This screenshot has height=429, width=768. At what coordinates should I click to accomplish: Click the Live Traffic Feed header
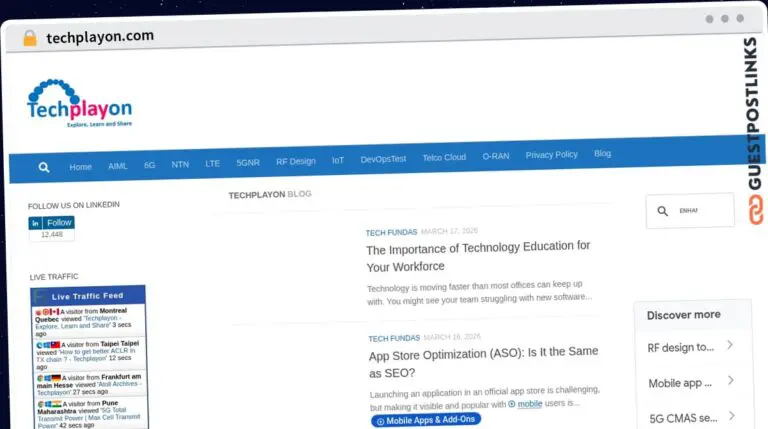[88, 296]
